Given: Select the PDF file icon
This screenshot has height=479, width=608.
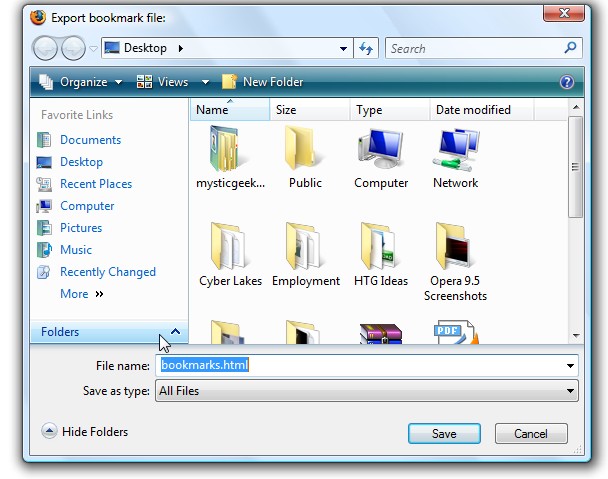Looking at the screenshot, I should pos(456,332).
